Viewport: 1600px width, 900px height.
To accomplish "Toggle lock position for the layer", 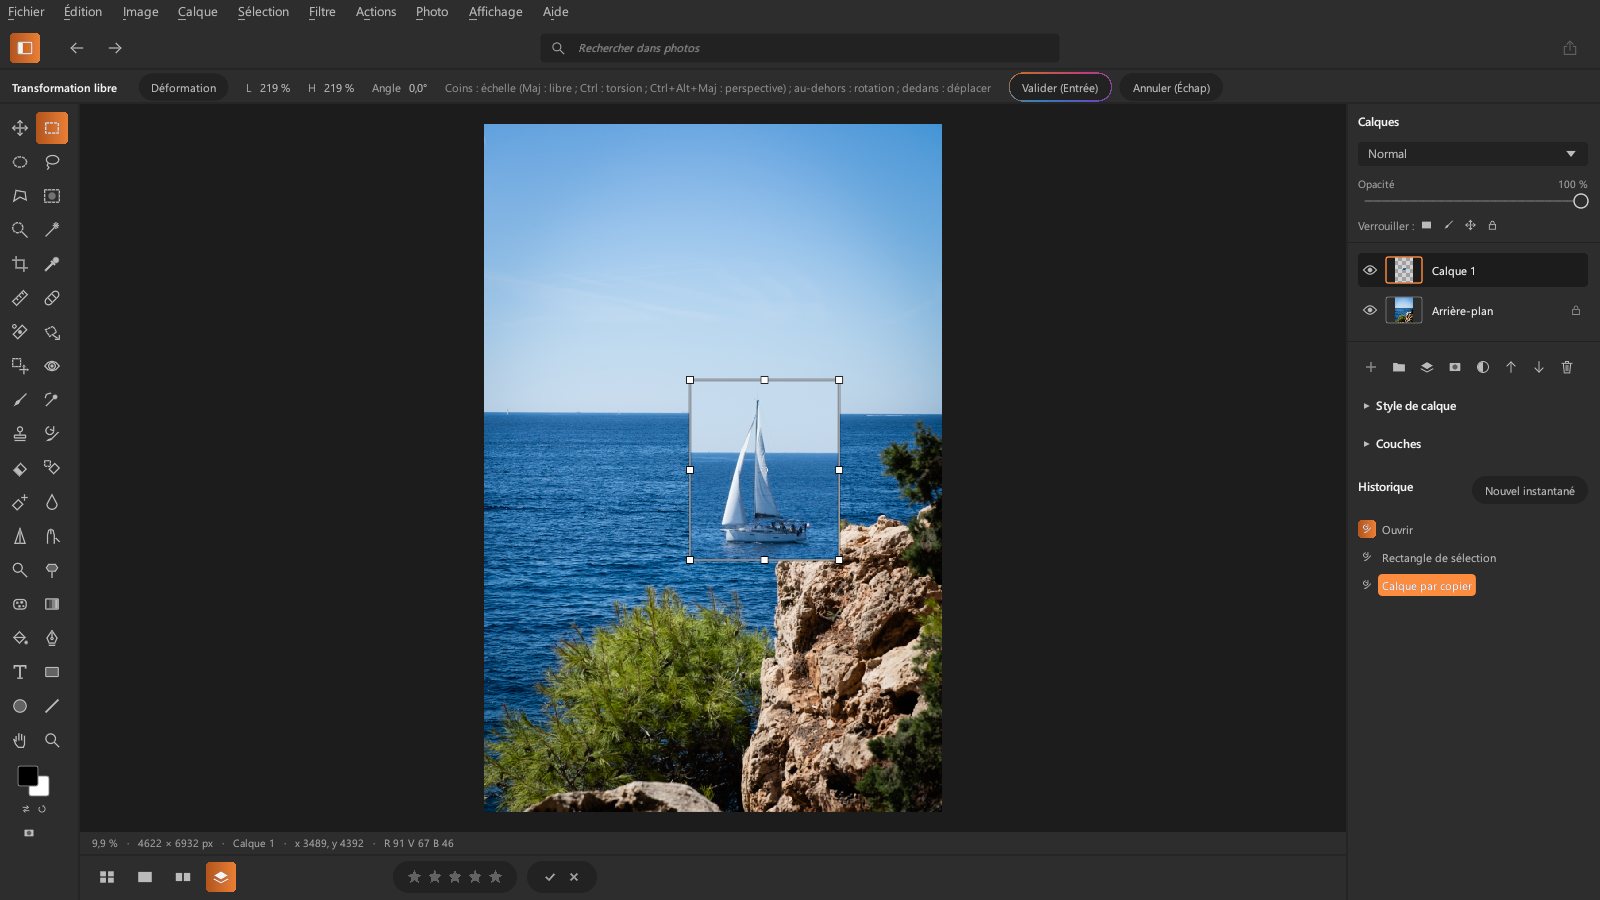I will tap(1470, 225).
